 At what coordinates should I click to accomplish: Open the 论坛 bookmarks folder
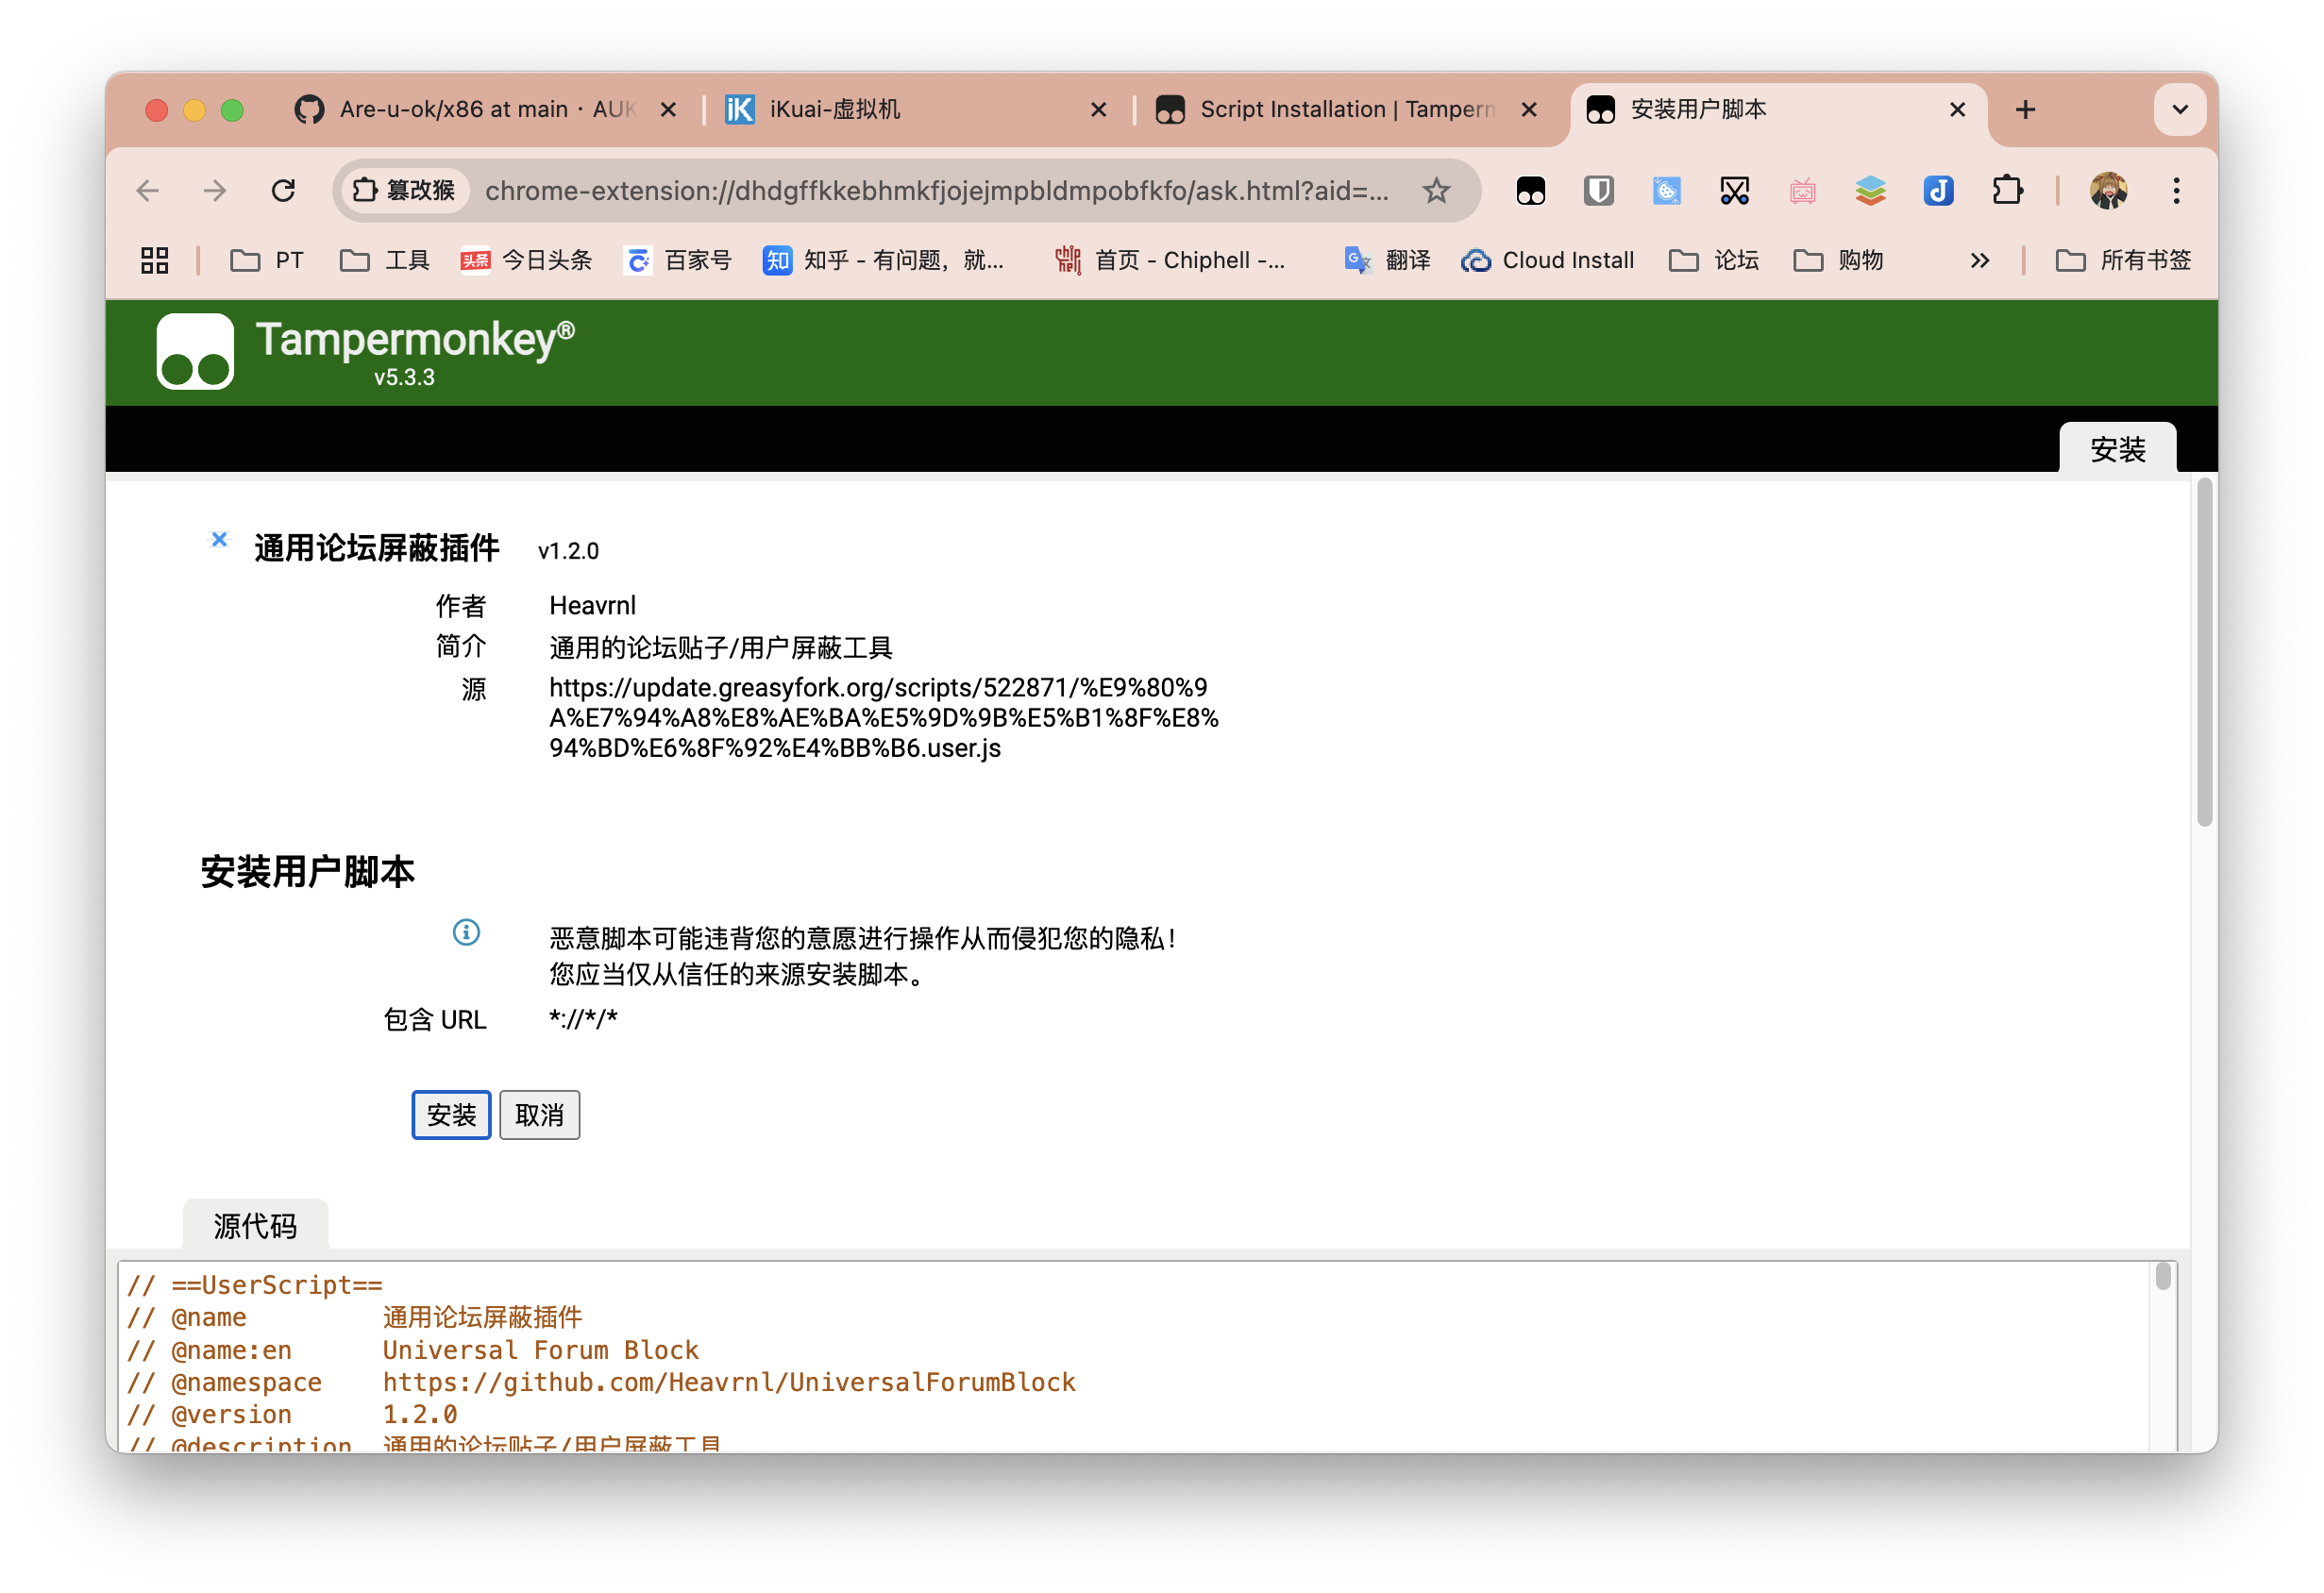pos(1714,260)
